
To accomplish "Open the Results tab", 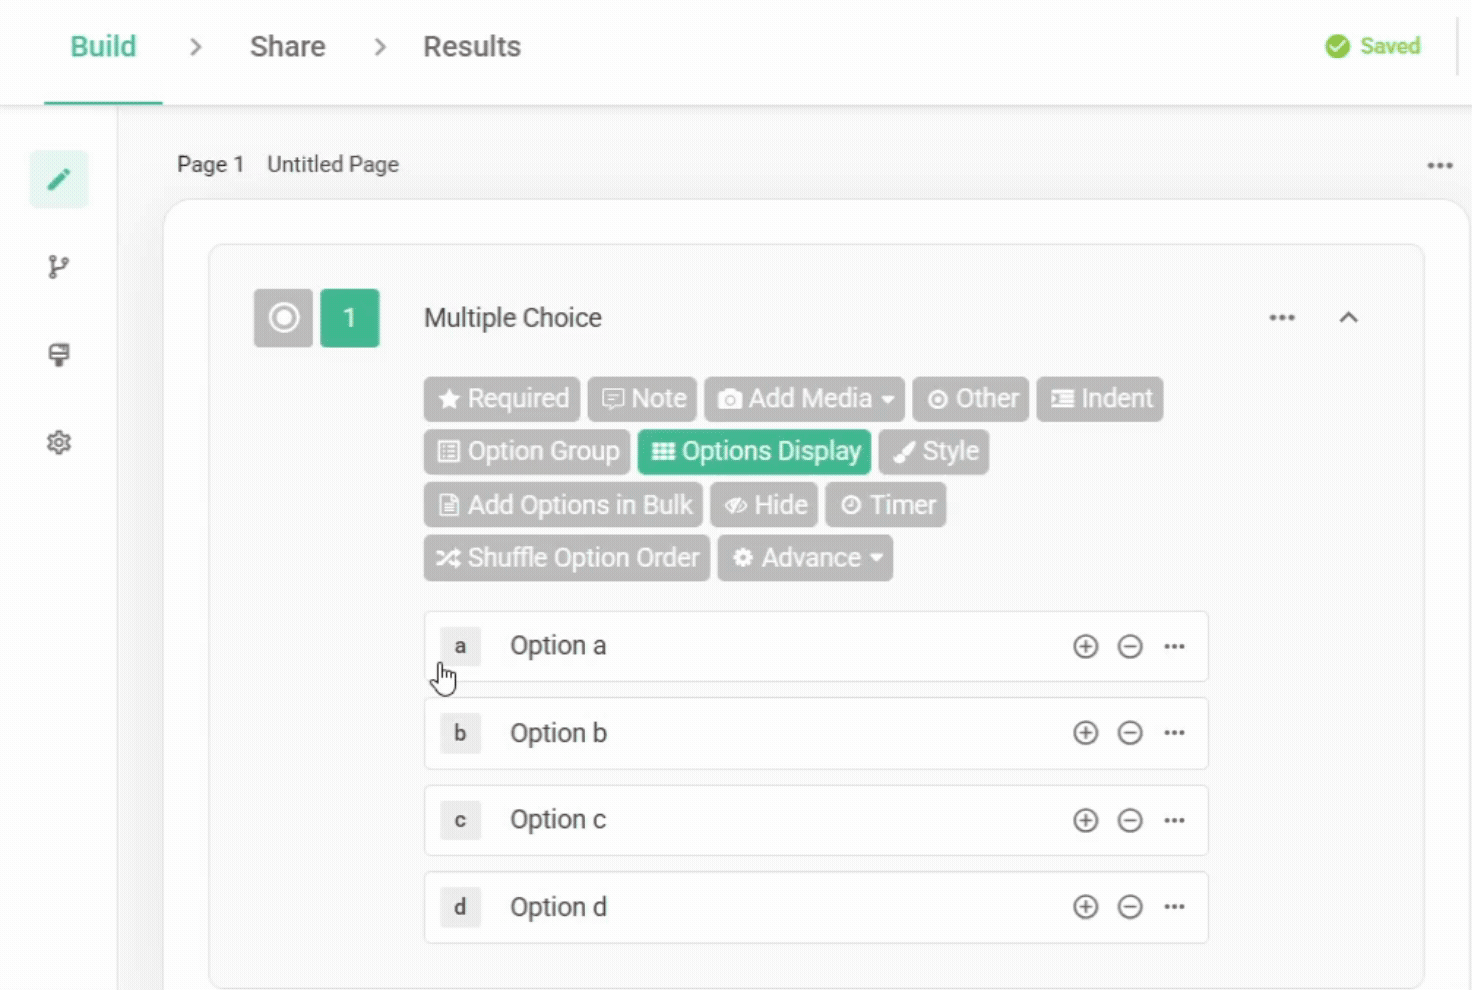I will tap(472, 46).
